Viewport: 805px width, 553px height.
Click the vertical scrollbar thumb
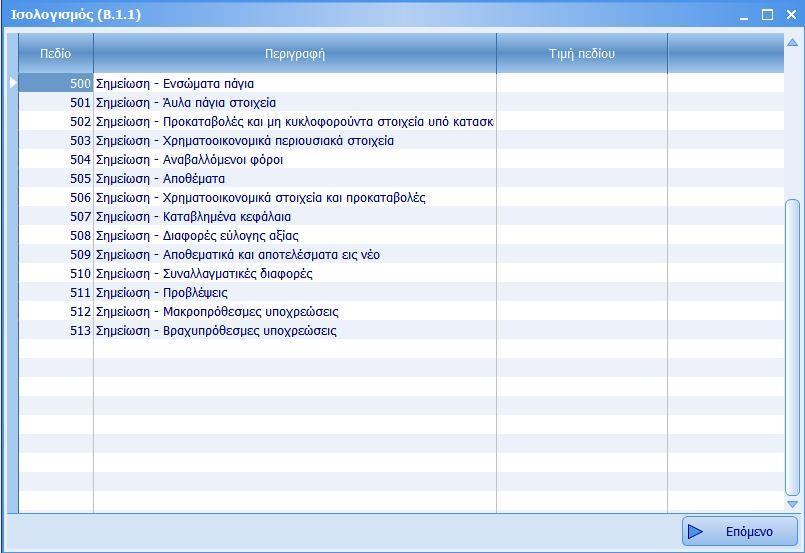coord(792,348)
